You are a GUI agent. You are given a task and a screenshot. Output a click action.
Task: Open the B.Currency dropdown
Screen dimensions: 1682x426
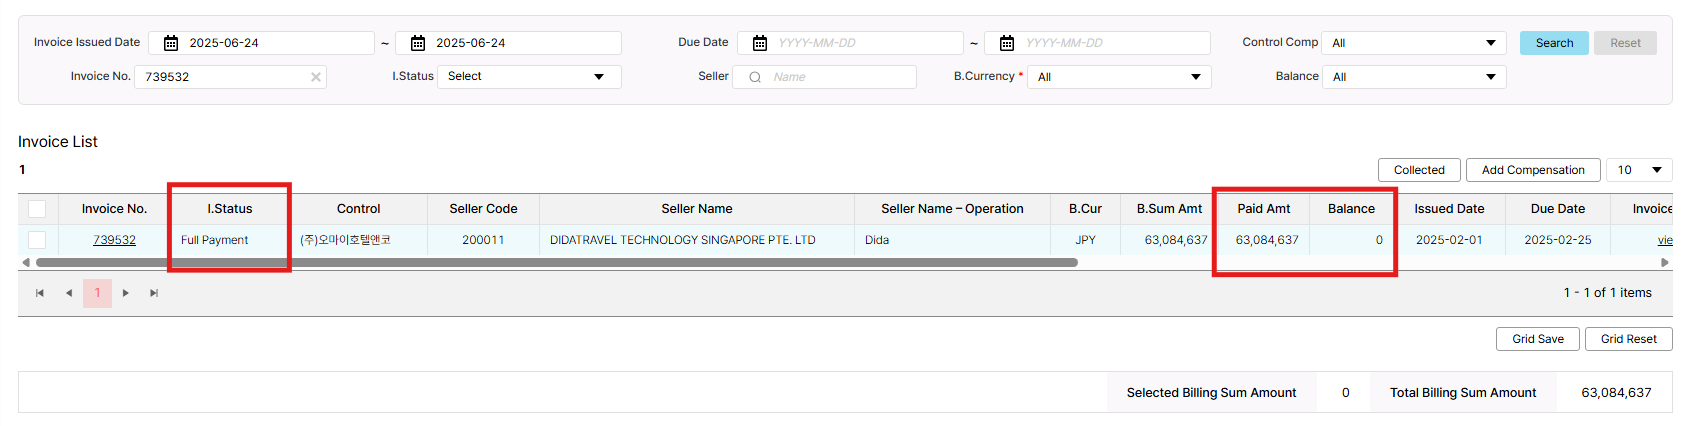pos(1118,77)
